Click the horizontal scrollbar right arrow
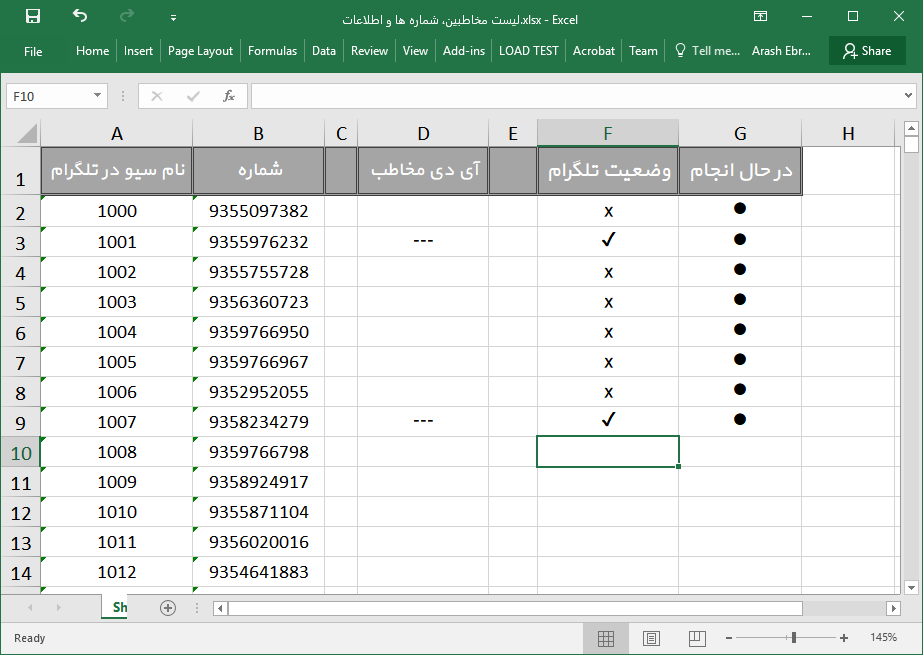The width and height of the screenshot is (923, 655). pos(894,608)
